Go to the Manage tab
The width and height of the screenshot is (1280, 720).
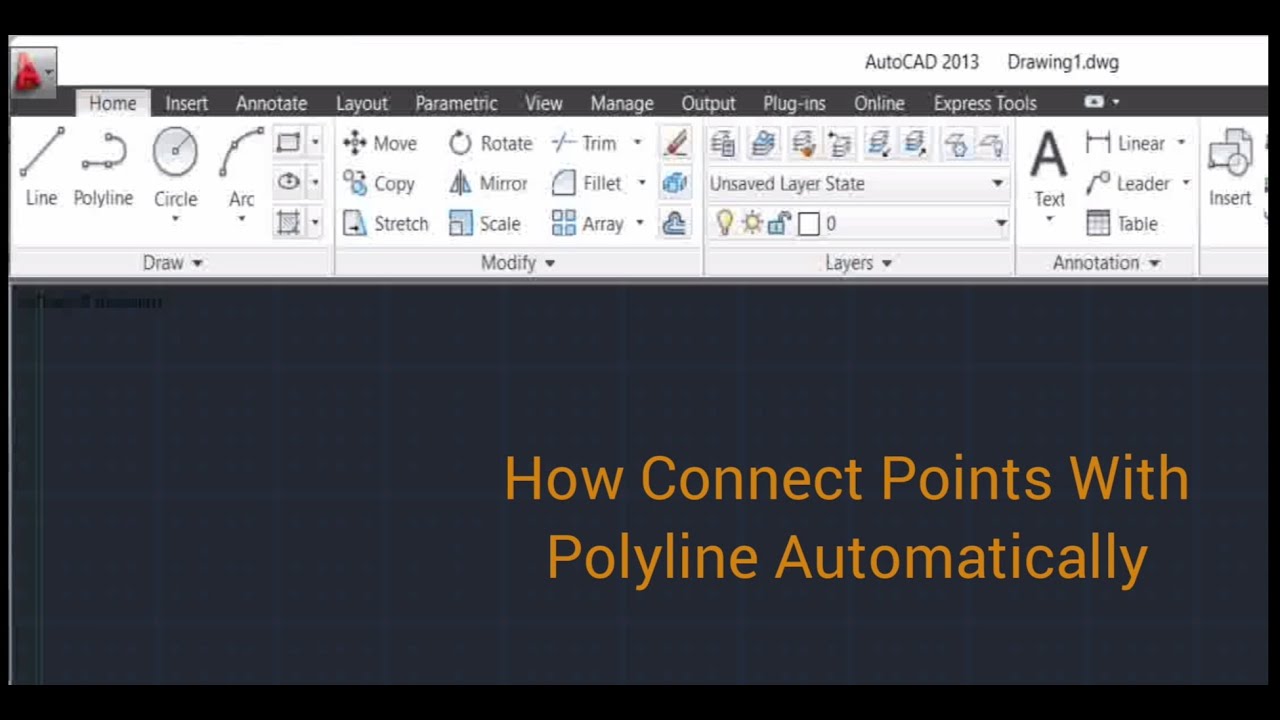(x=622, y=103)
